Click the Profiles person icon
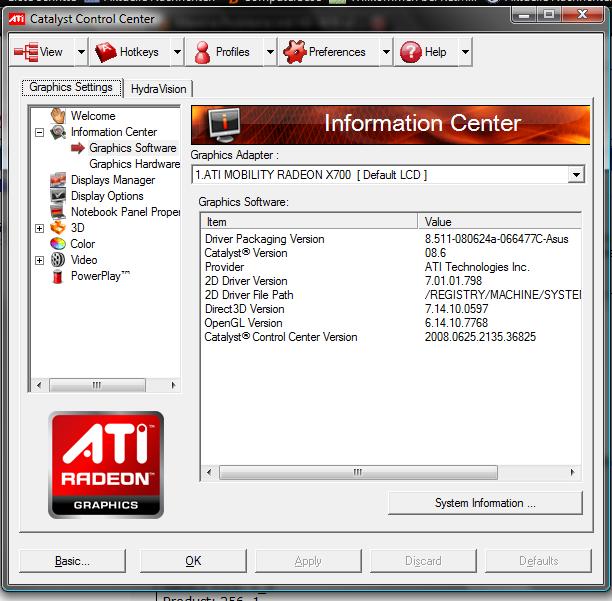Screen dimensions: 612x601 [202, 52]
